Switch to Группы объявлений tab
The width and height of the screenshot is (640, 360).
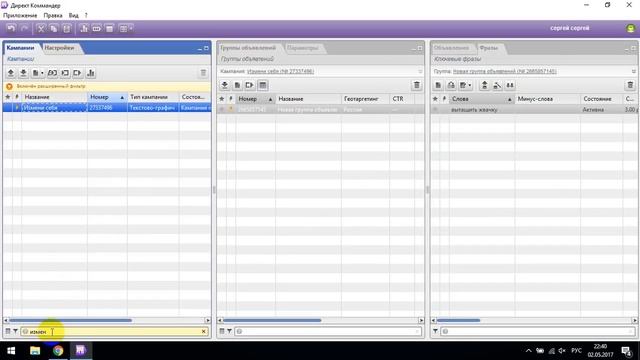pos(248,48)
